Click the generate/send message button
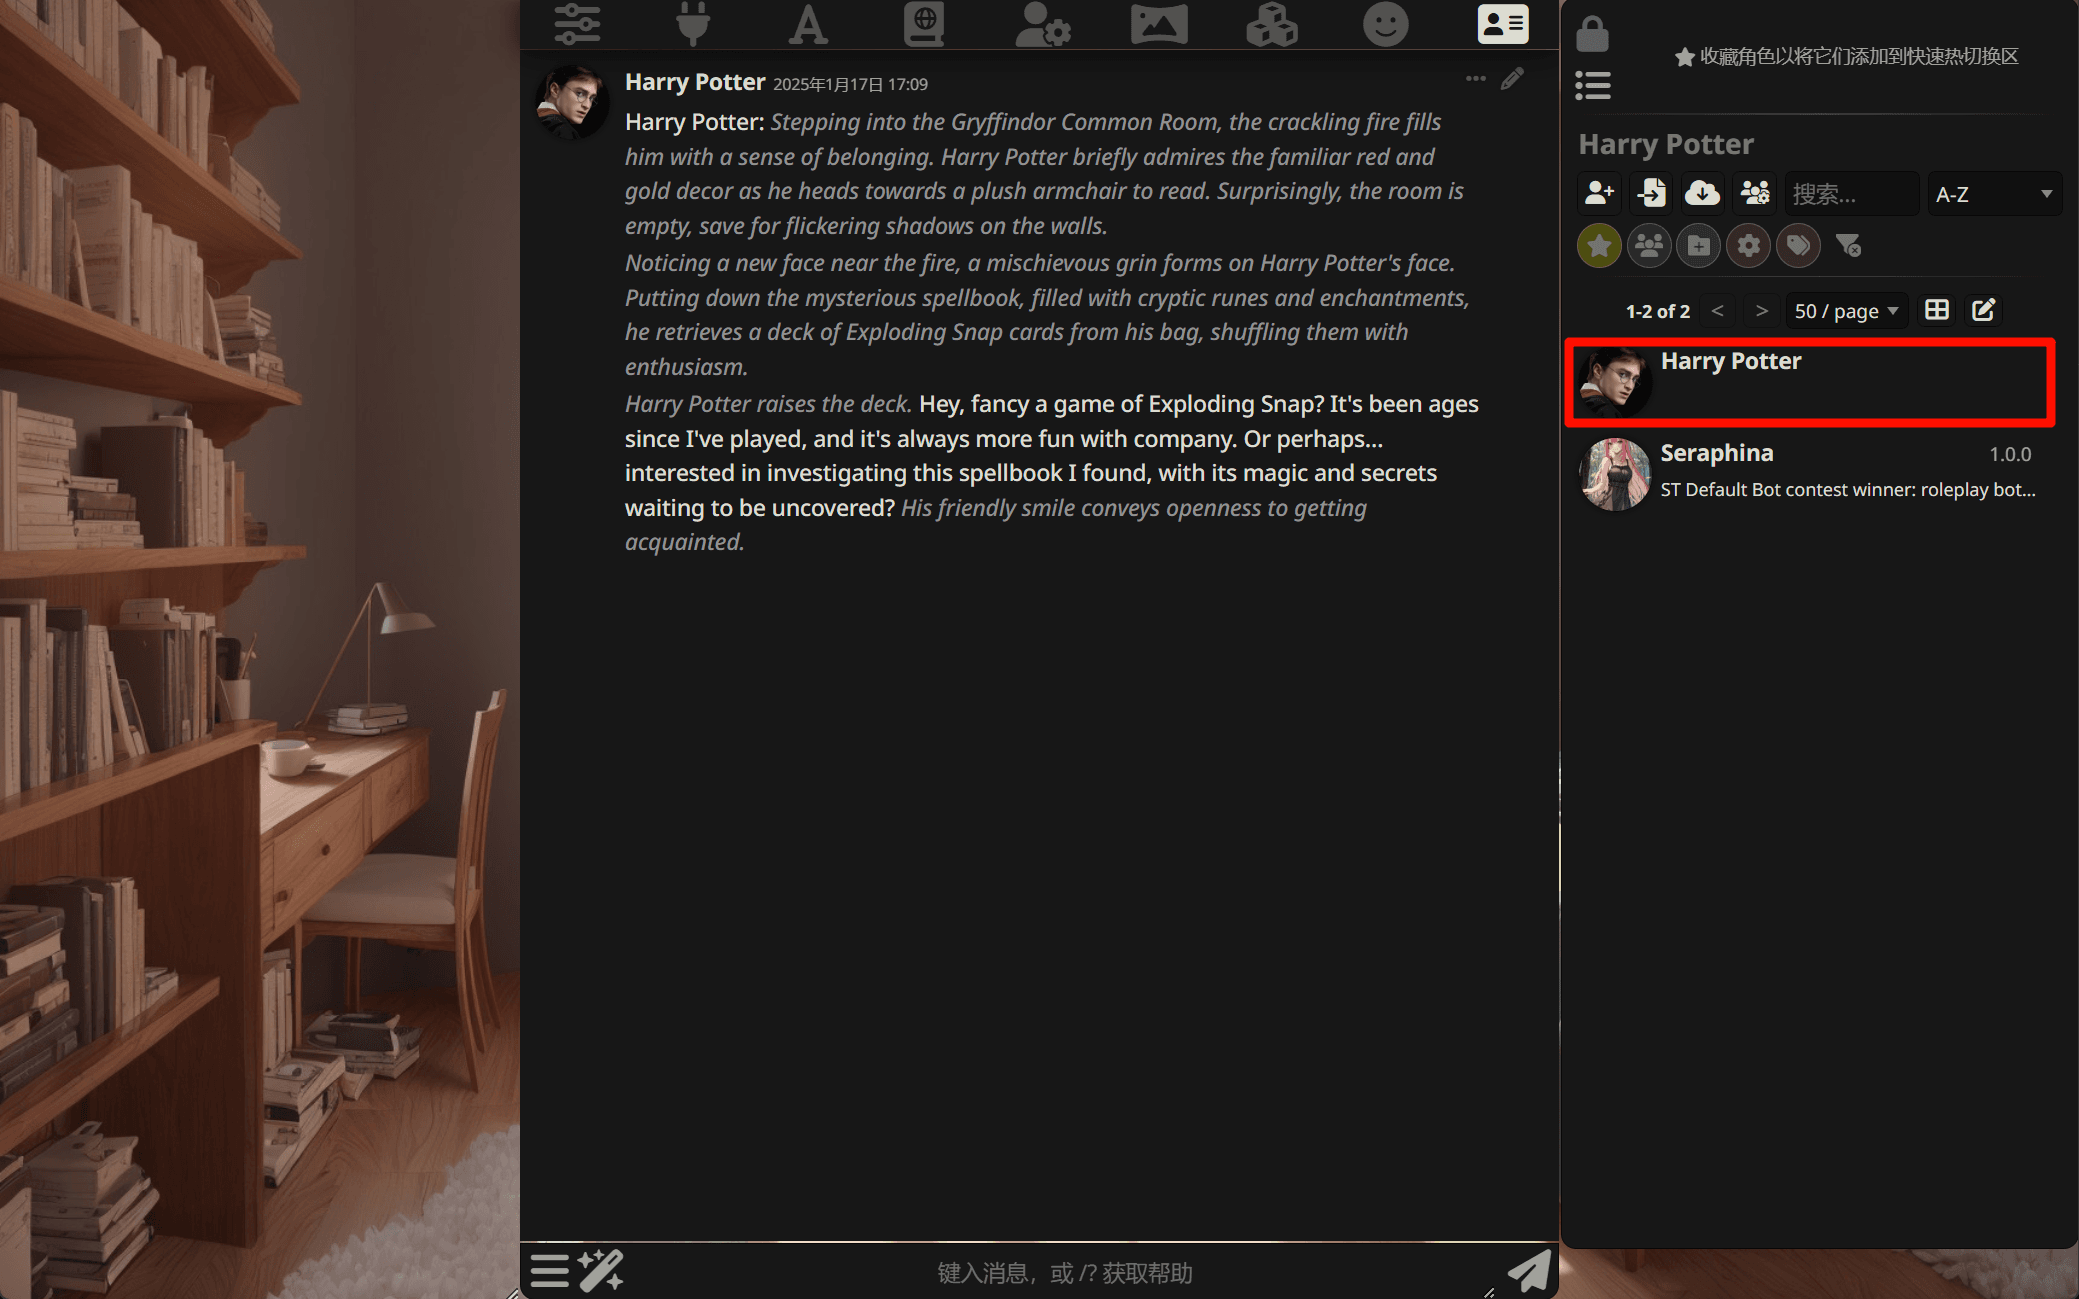 pyautogui.click(x=1533, y=1269)
